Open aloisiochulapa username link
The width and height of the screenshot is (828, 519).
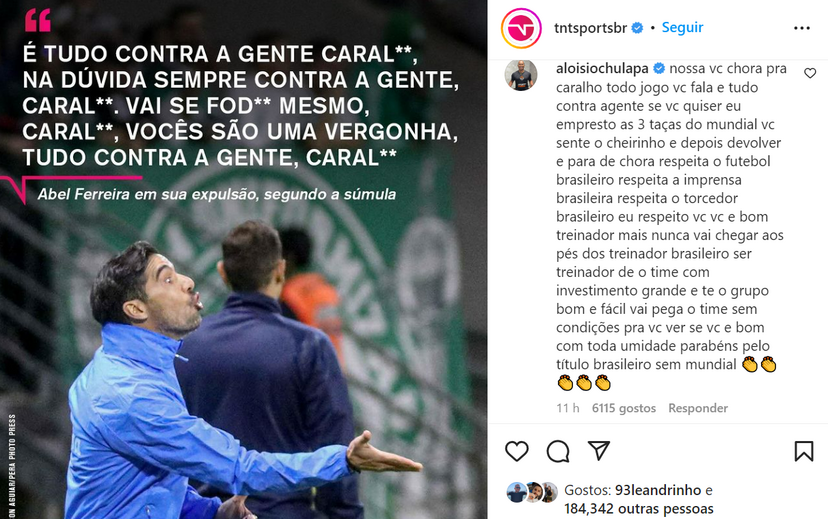[x=602, y=68]
